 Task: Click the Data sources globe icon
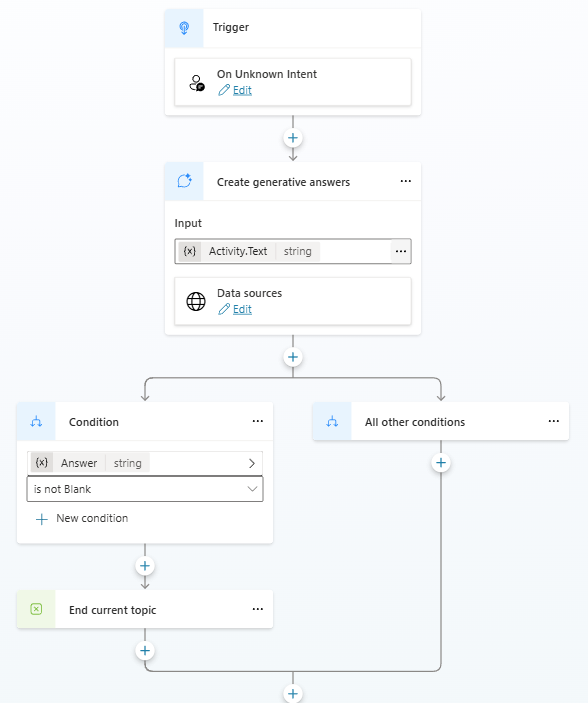196,301
